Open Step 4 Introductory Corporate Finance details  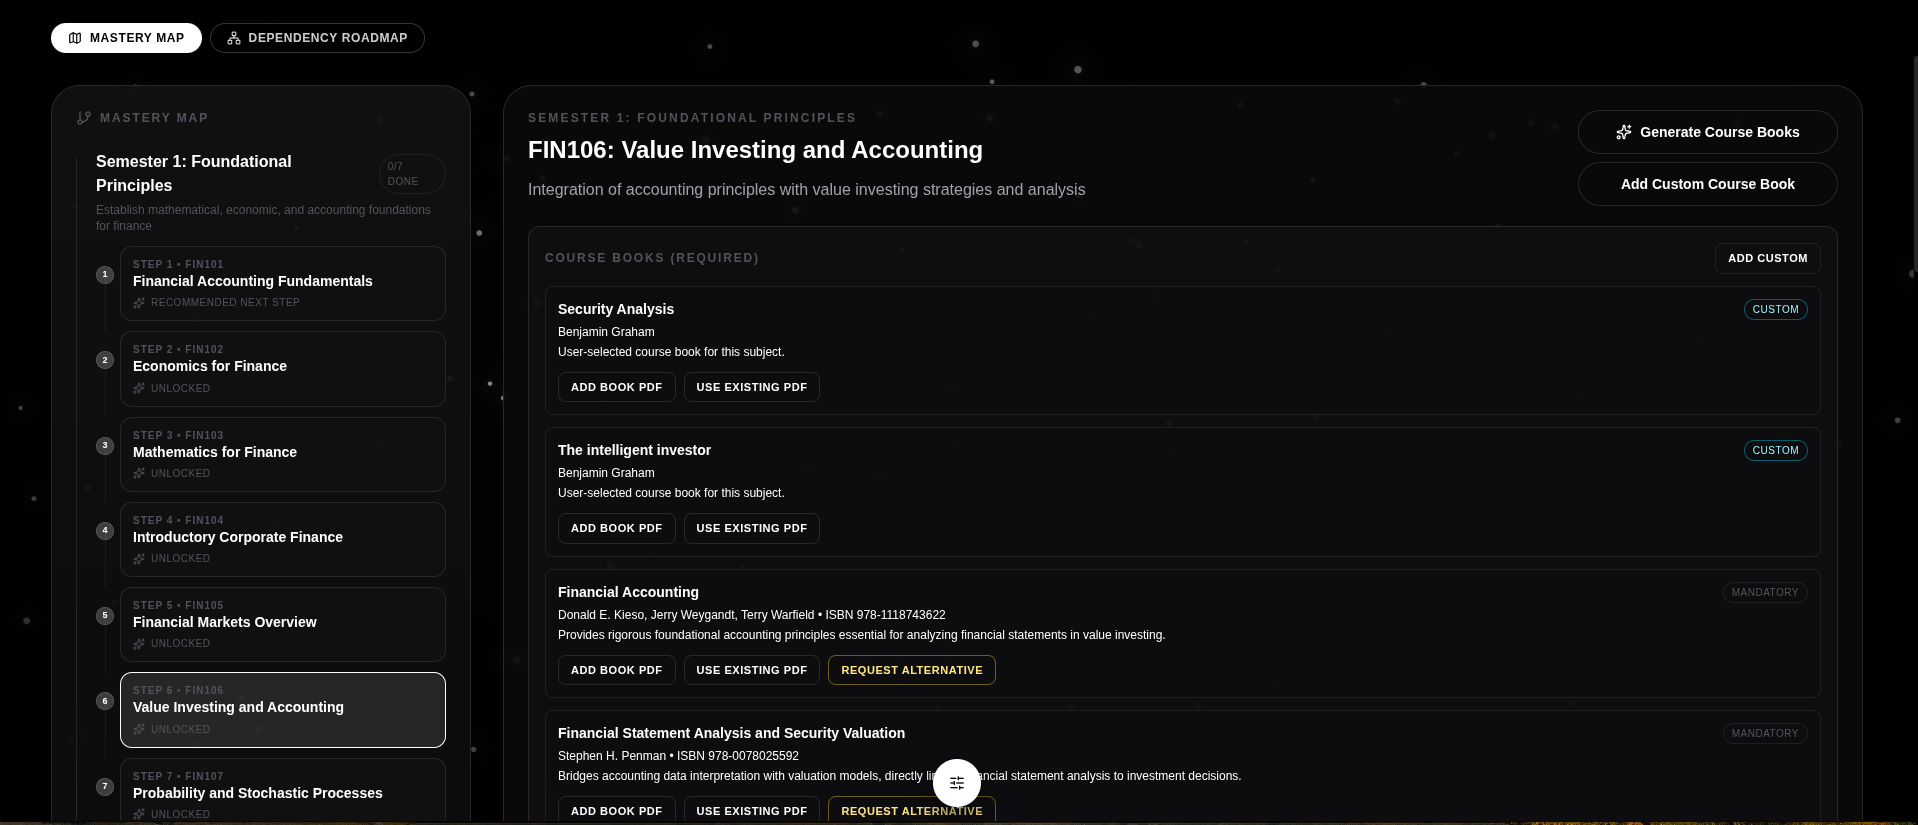tap(283, 539)
